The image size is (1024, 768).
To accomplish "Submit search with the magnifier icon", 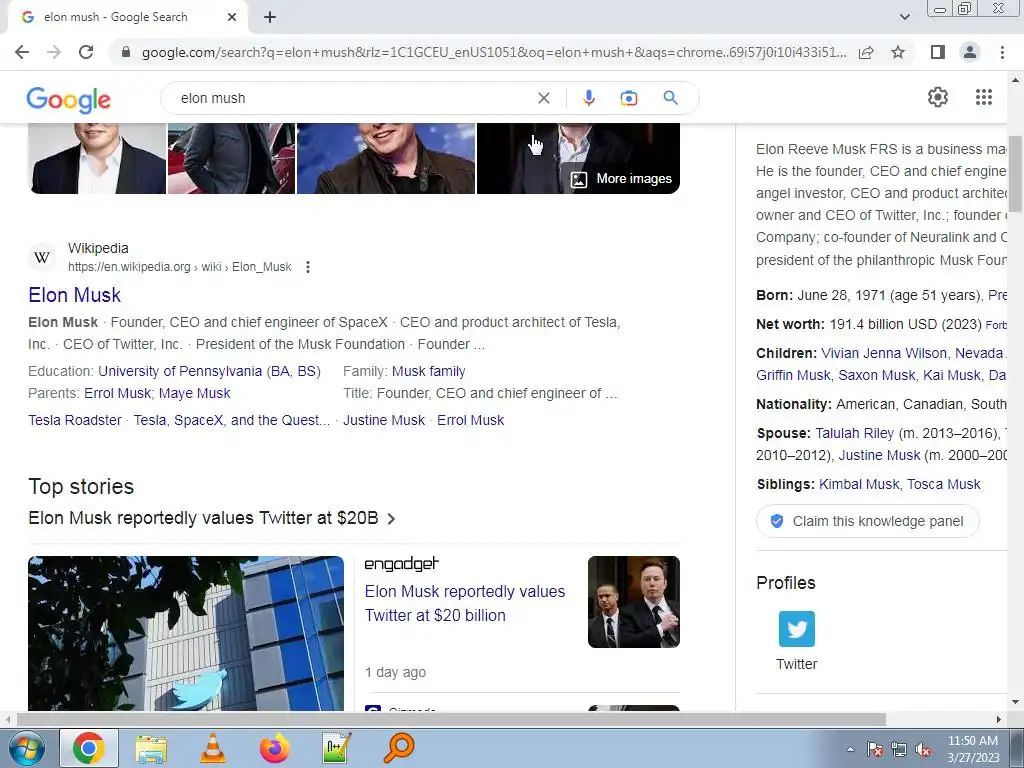I will coord(670,98).
